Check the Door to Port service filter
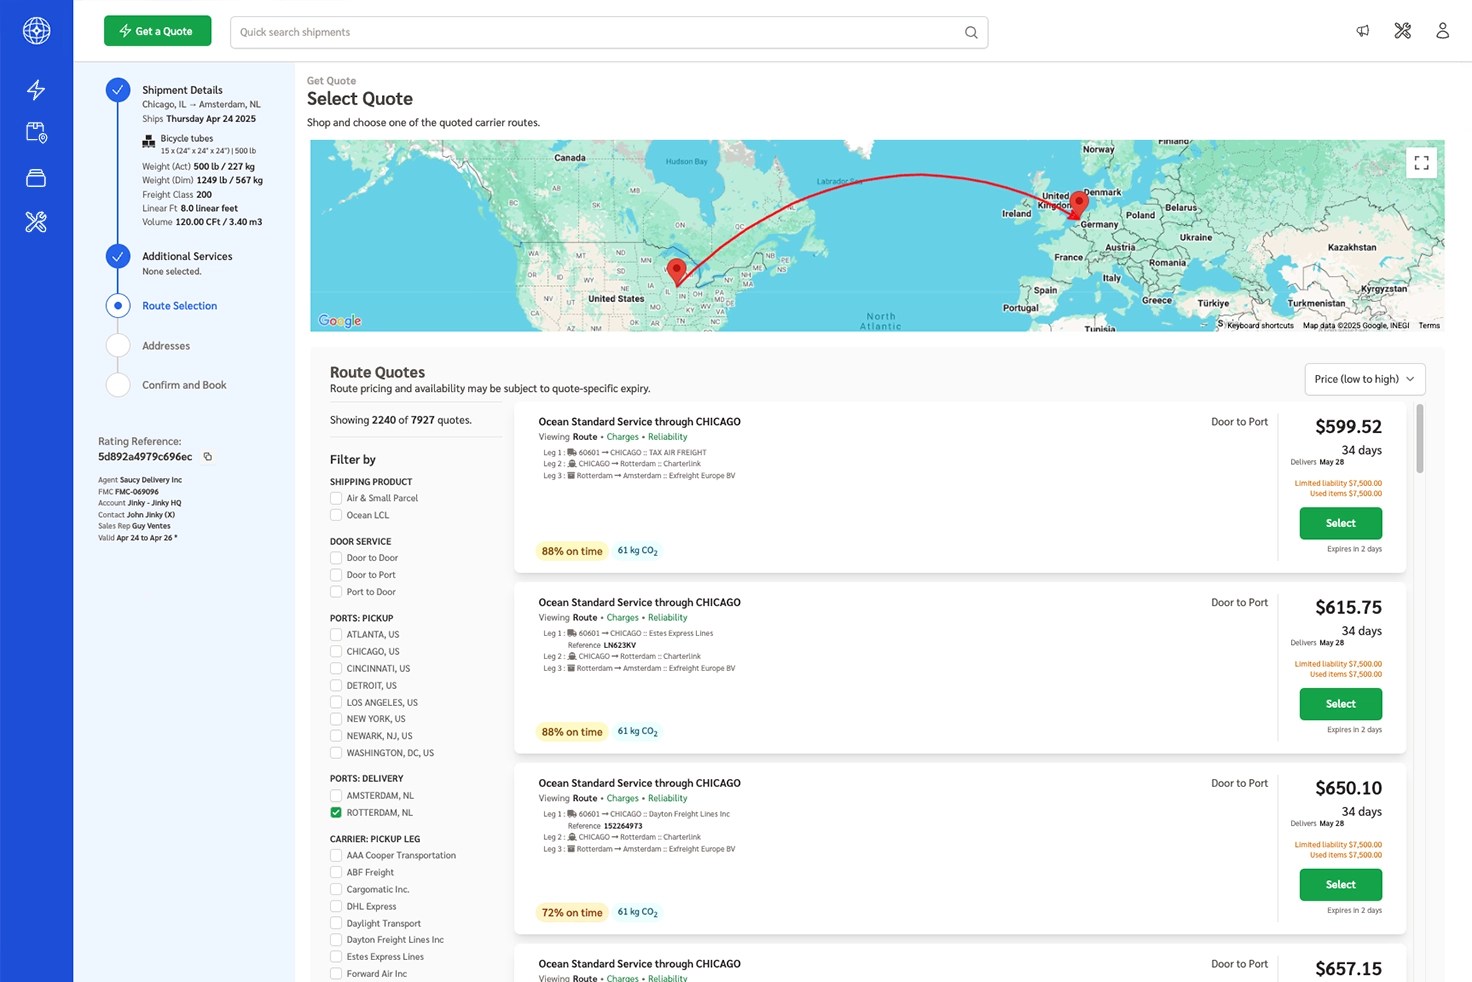The image size is (1472, 982). click(x=336, y=575)
